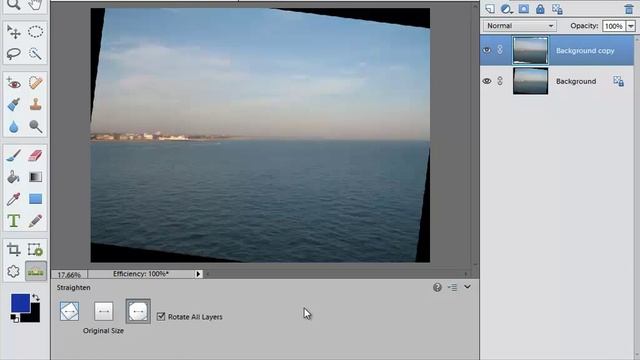The image size is (640, 360).
Task: Select the Lasso tool
Action: (13, 53)
